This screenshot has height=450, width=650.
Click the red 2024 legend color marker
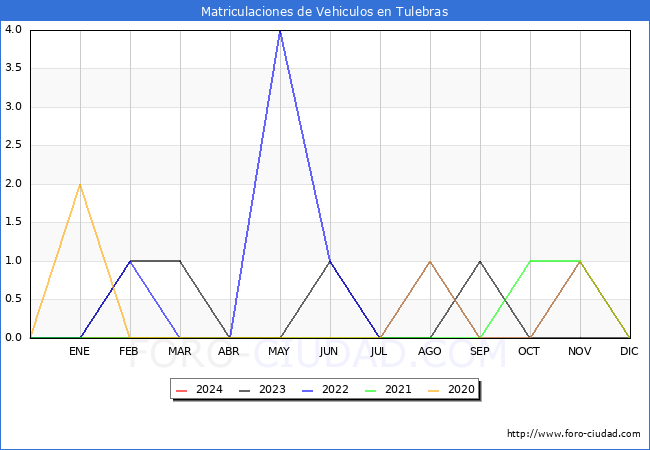pos(182,390)
